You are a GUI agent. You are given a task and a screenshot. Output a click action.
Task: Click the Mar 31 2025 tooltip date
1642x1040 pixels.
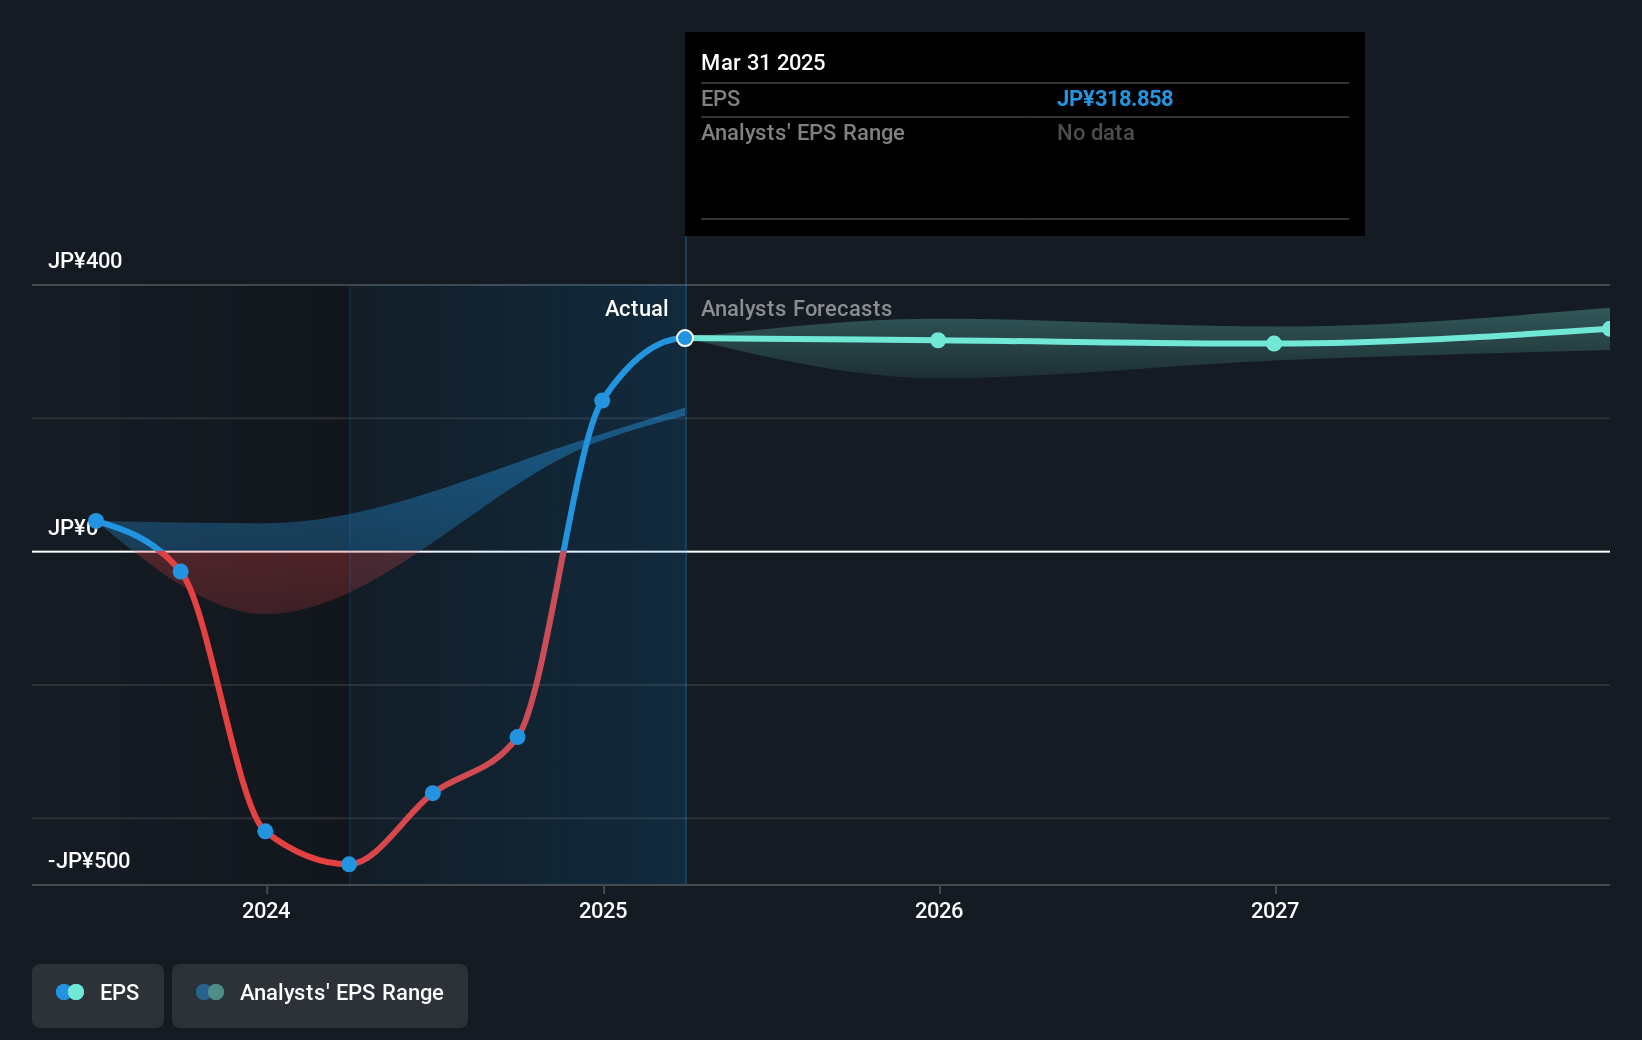(x=763, y=62)
